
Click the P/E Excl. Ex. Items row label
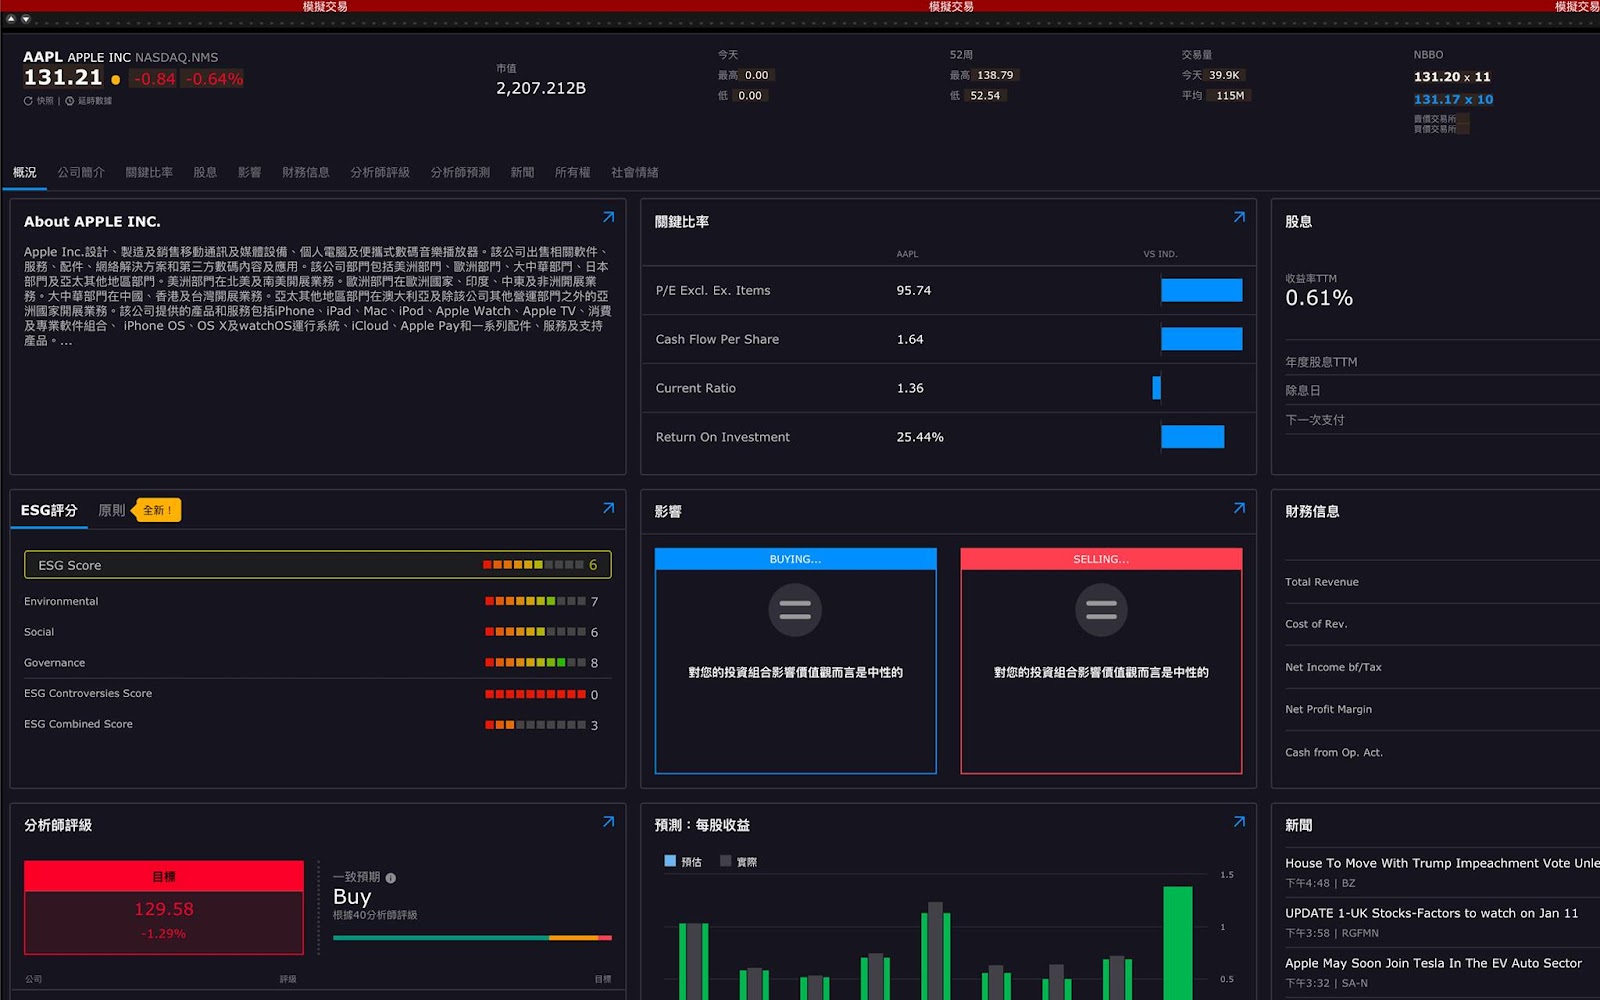(x=713, y=291)
